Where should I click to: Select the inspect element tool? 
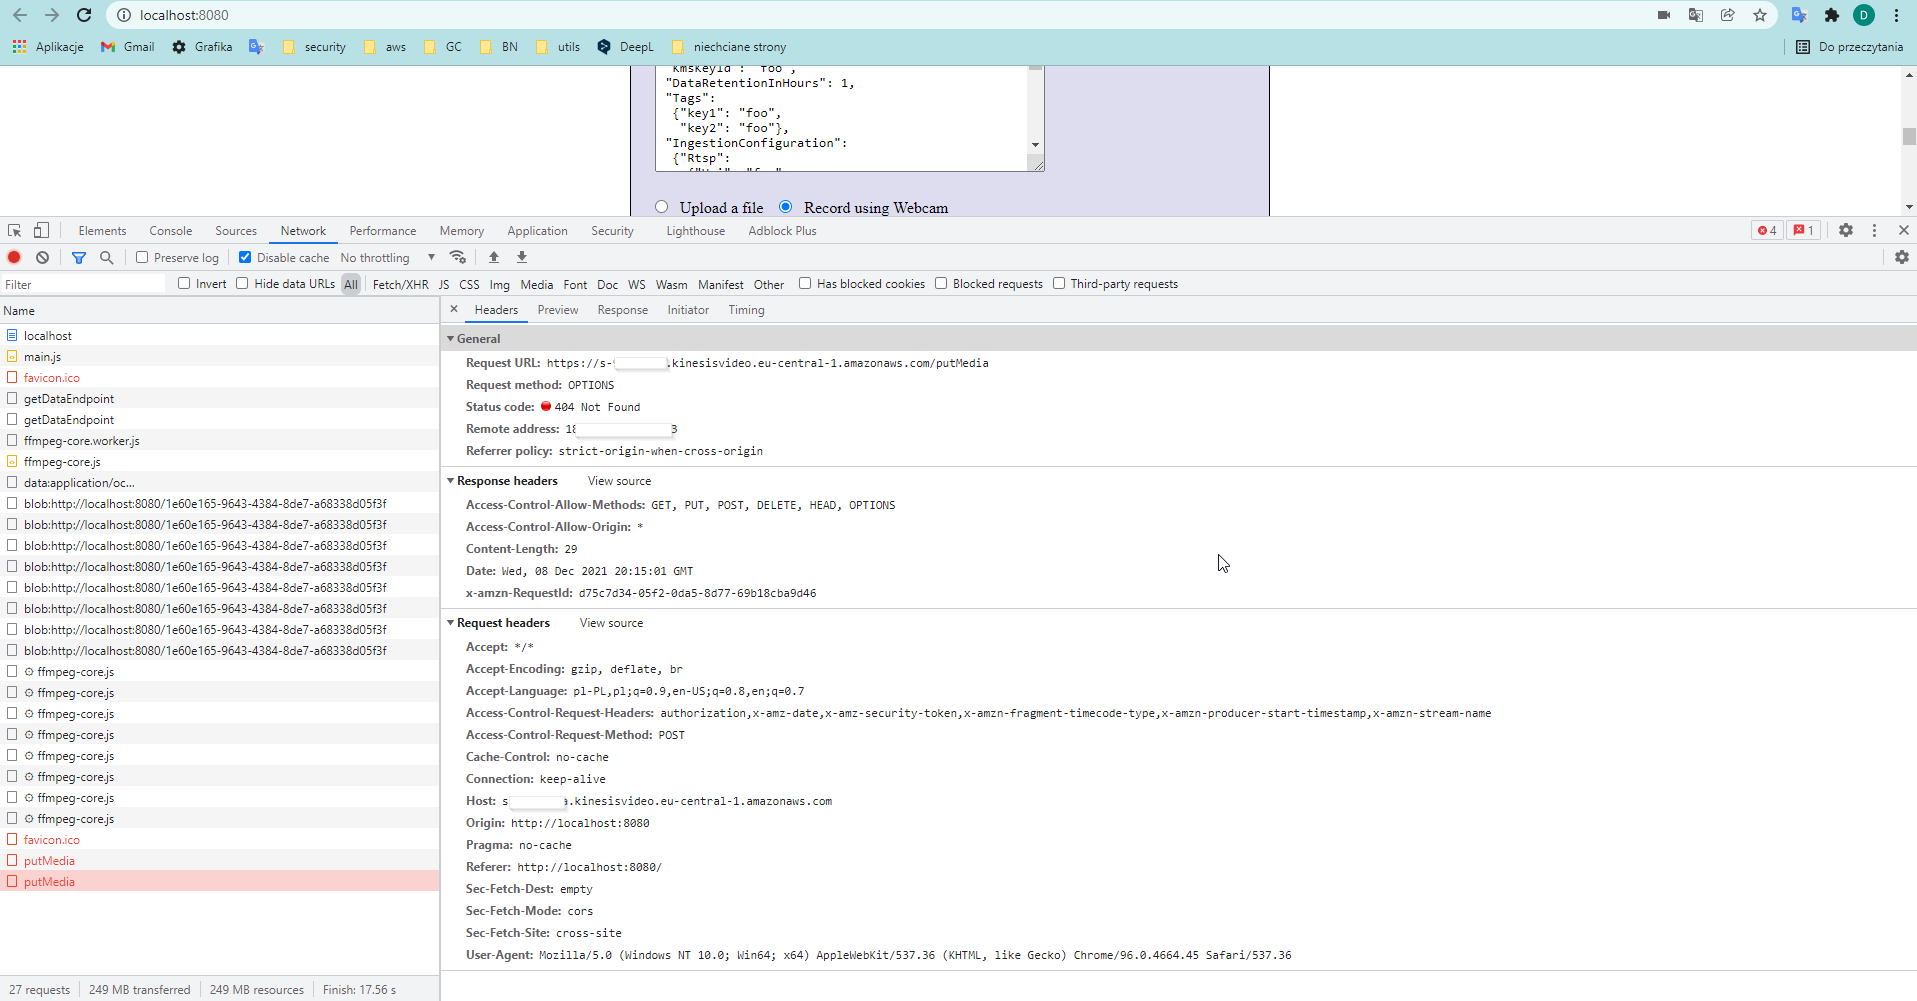click(14, 230)
